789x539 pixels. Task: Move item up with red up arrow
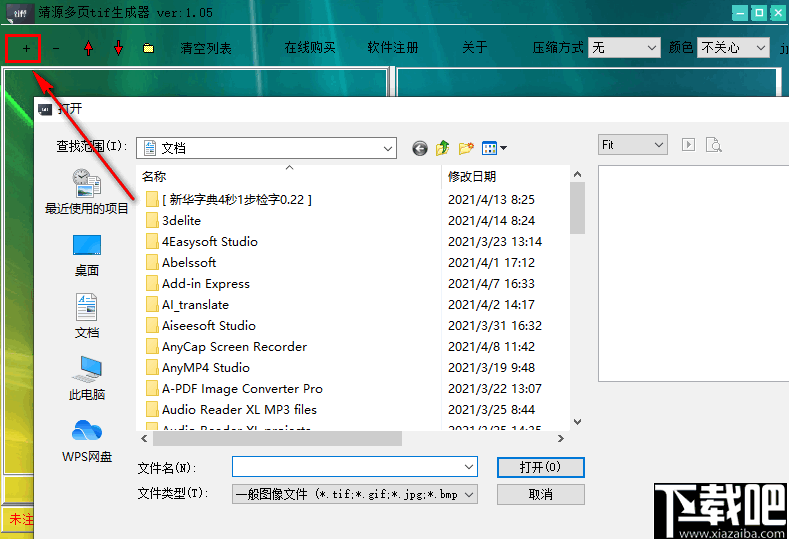89,48
